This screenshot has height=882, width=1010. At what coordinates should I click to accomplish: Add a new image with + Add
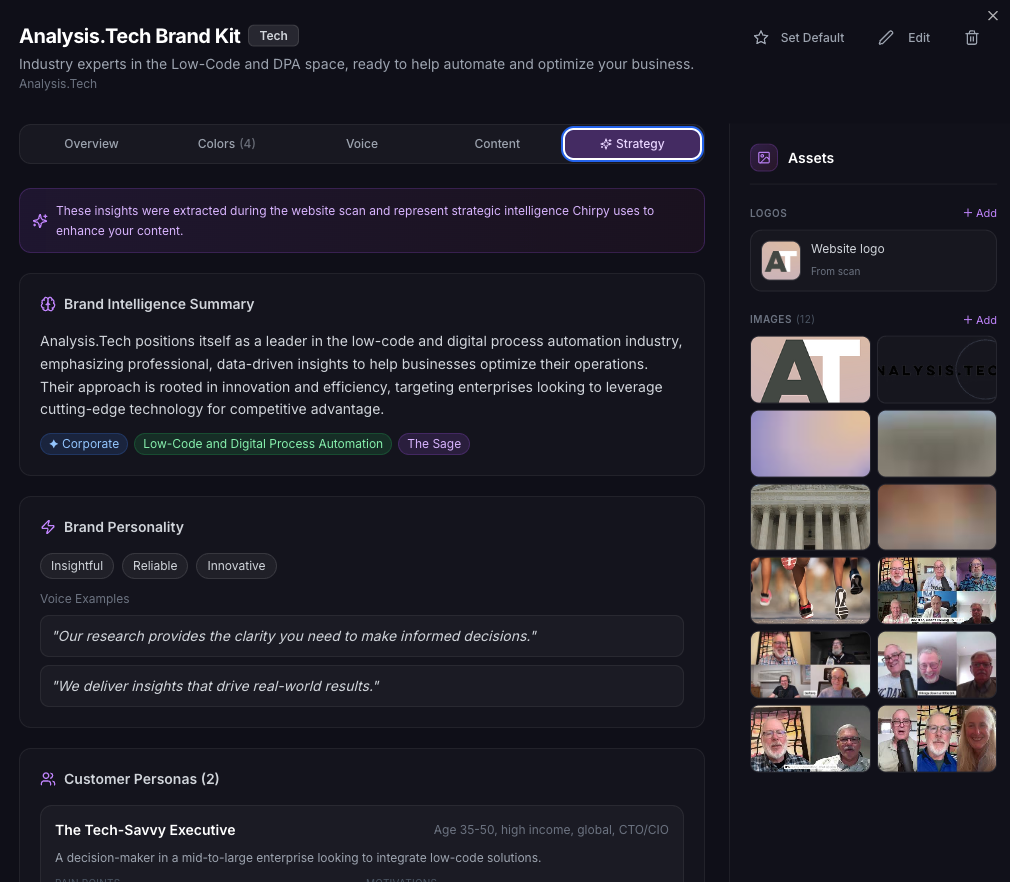click(980, 320)
